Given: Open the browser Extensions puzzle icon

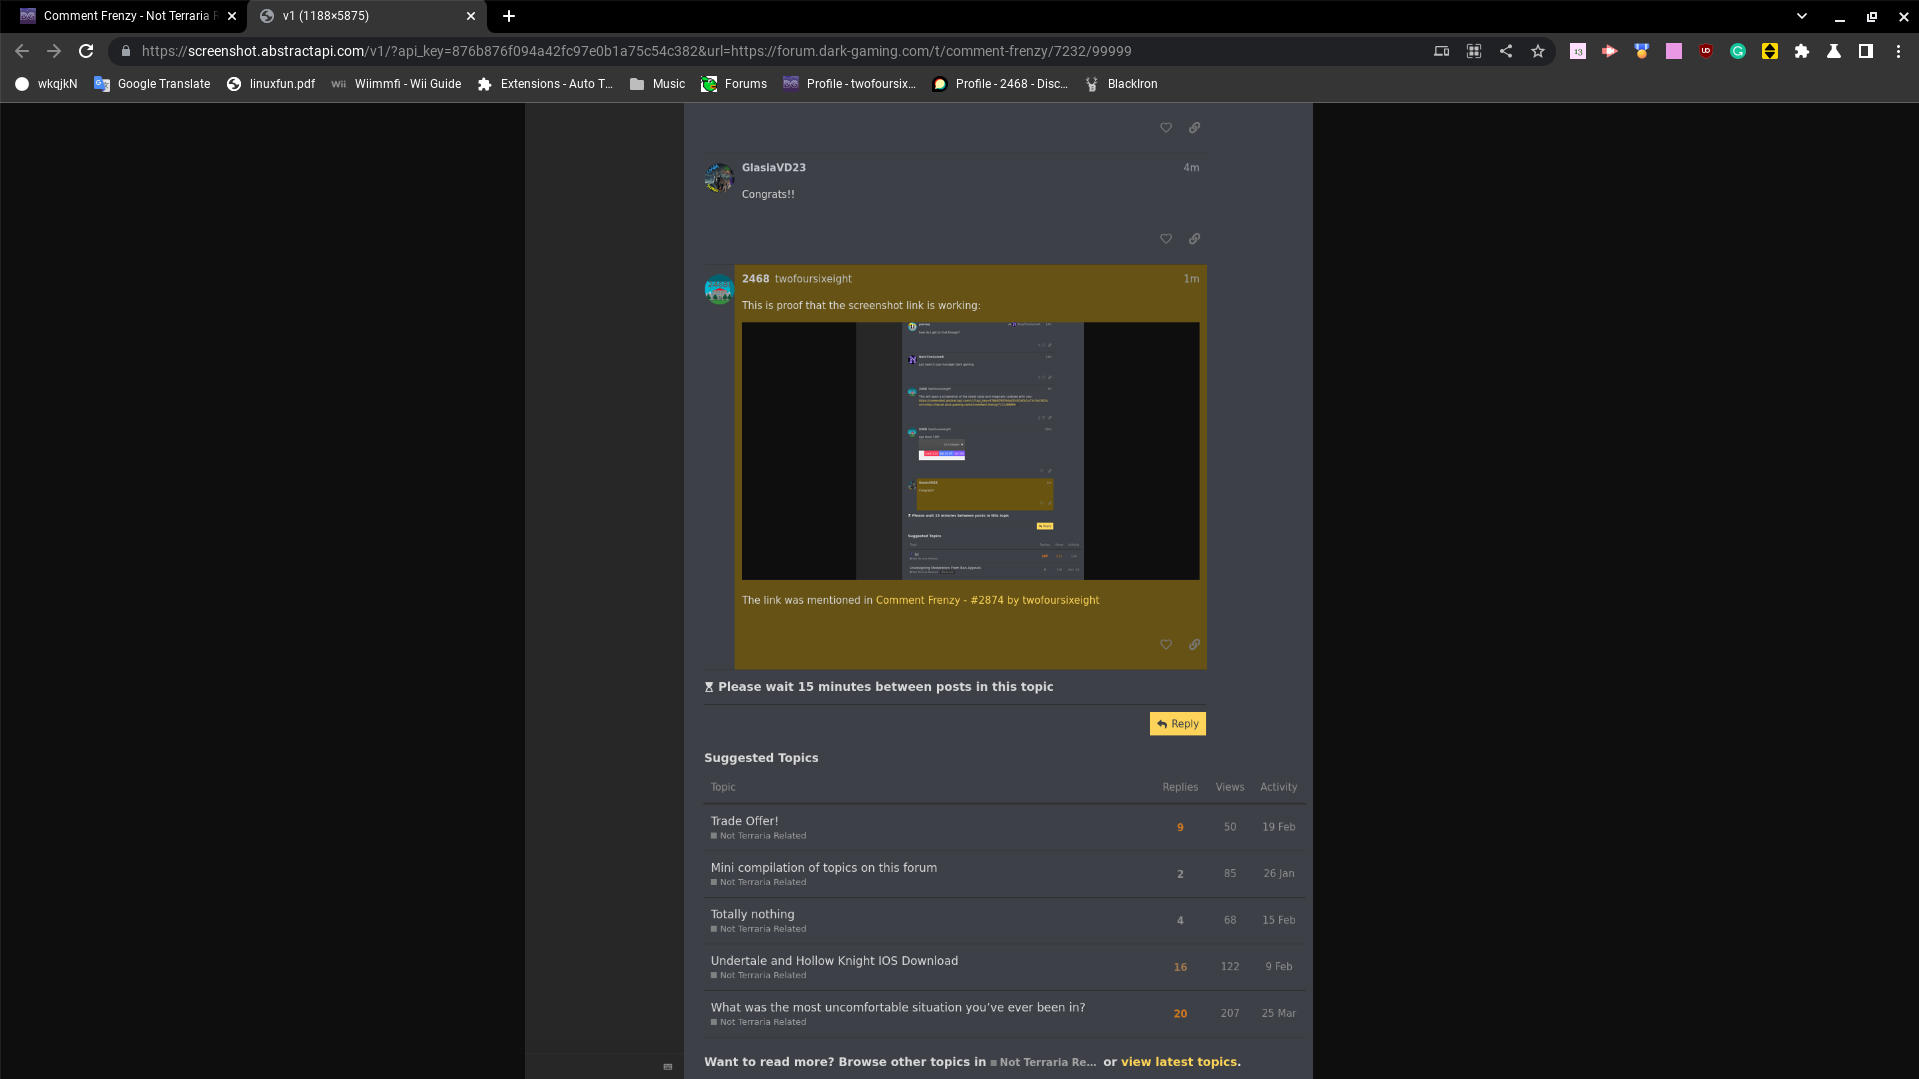Looking at the screenshot, I should pos(1802,51).
